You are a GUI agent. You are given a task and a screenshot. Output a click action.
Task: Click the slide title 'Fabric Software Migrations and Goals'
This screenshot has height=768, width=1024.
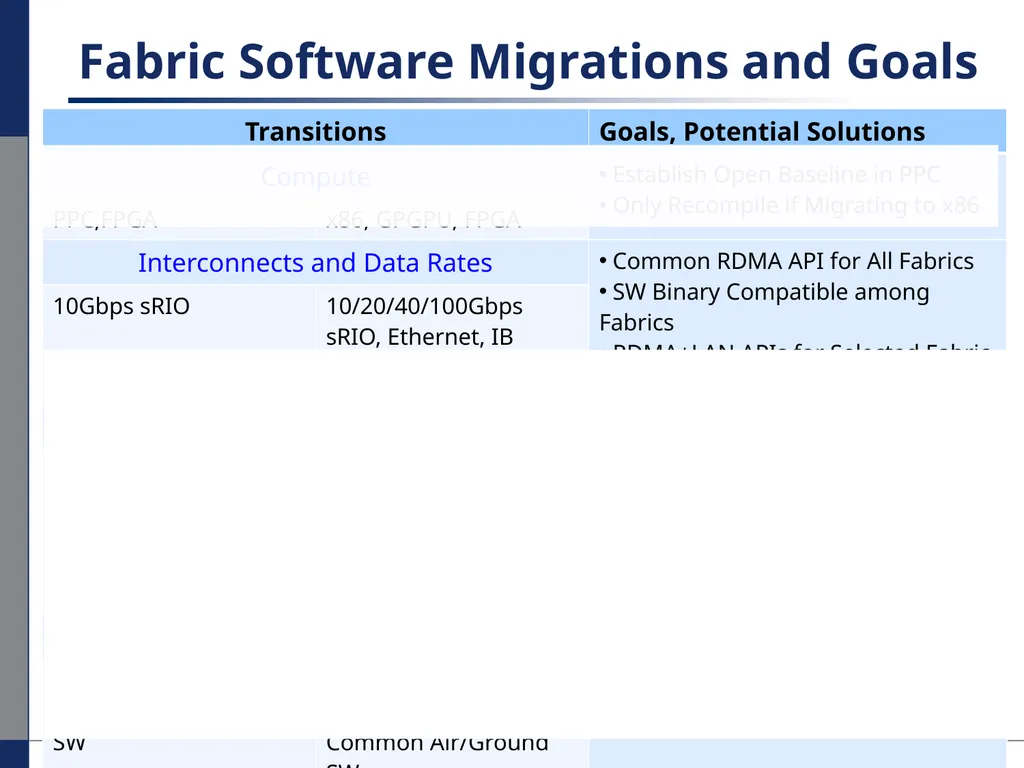pyautogui.click(x=528, y=61)
